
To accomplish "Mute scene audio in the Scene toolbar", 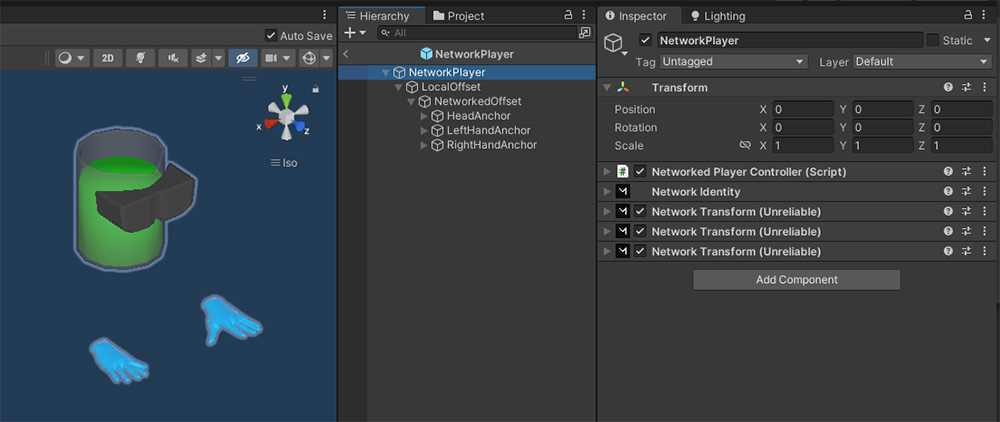I will pos(173,58).
